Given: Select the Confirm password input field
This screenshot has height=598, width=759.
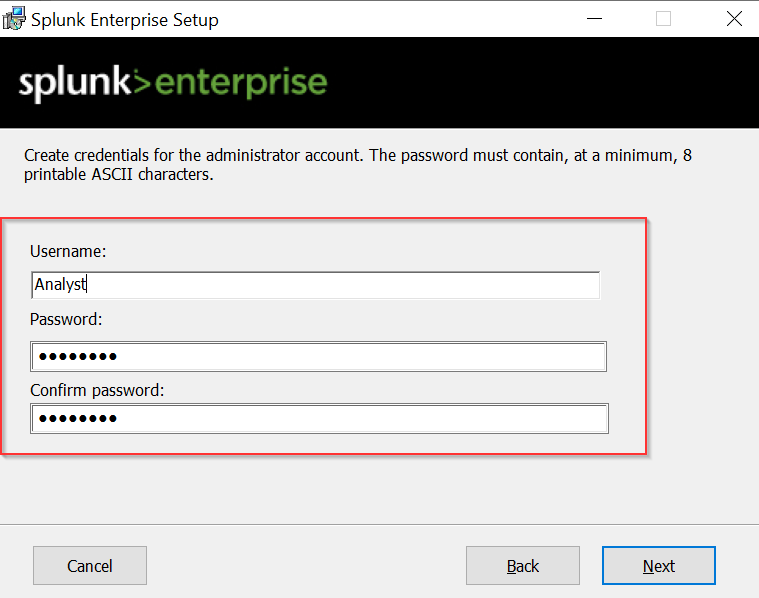Looking at the screenshot, I should pyautogui.click(x=319, y=418).
